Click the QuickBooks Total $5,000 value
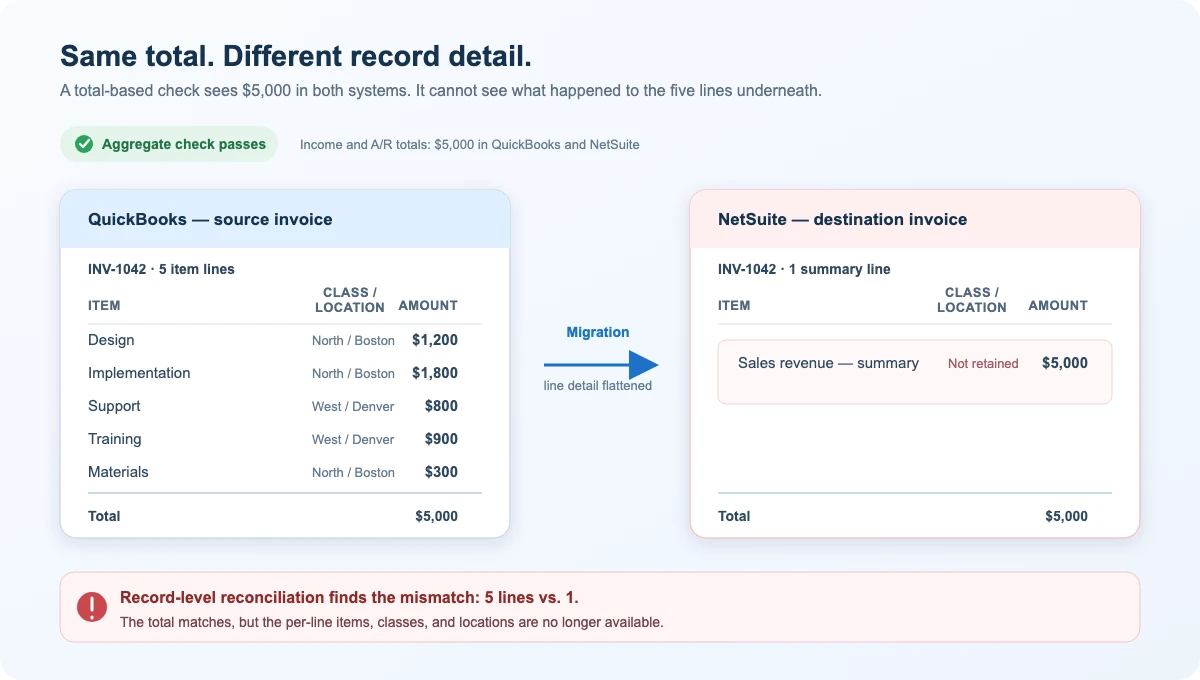The width and height of the screenshot is (1200, 680). tap(437, 516)
